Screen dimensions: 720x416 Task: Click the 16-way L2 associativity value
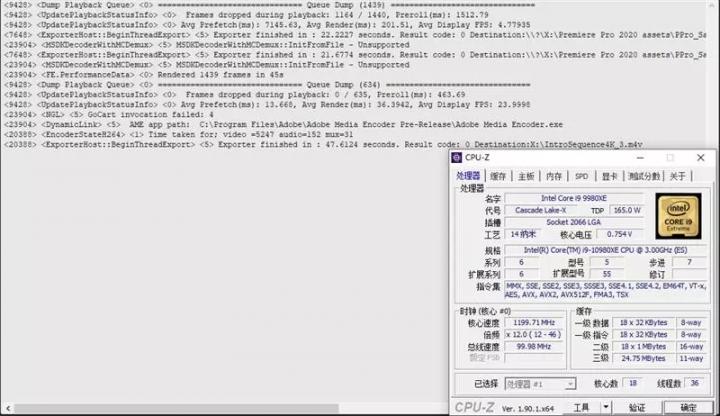[x=692, y=347]
